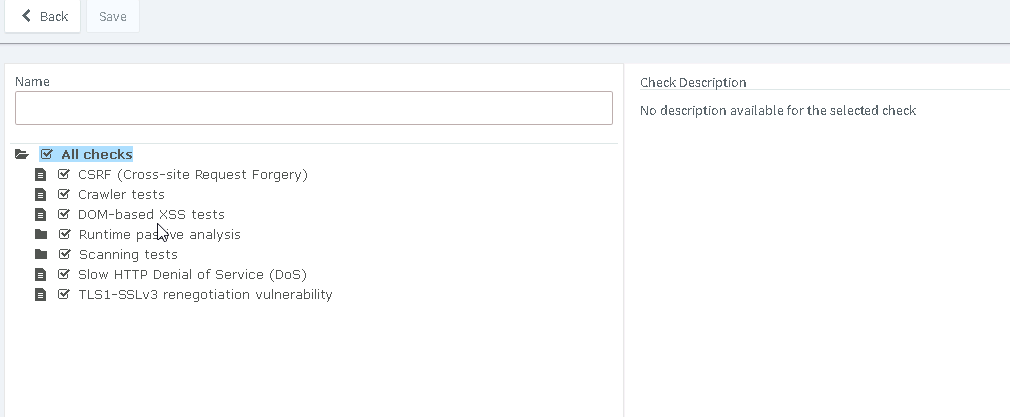This screenshot has width=1010, height=417.
Task: Toggle the Scanning tests checkbox
Action: coord(64,255)
